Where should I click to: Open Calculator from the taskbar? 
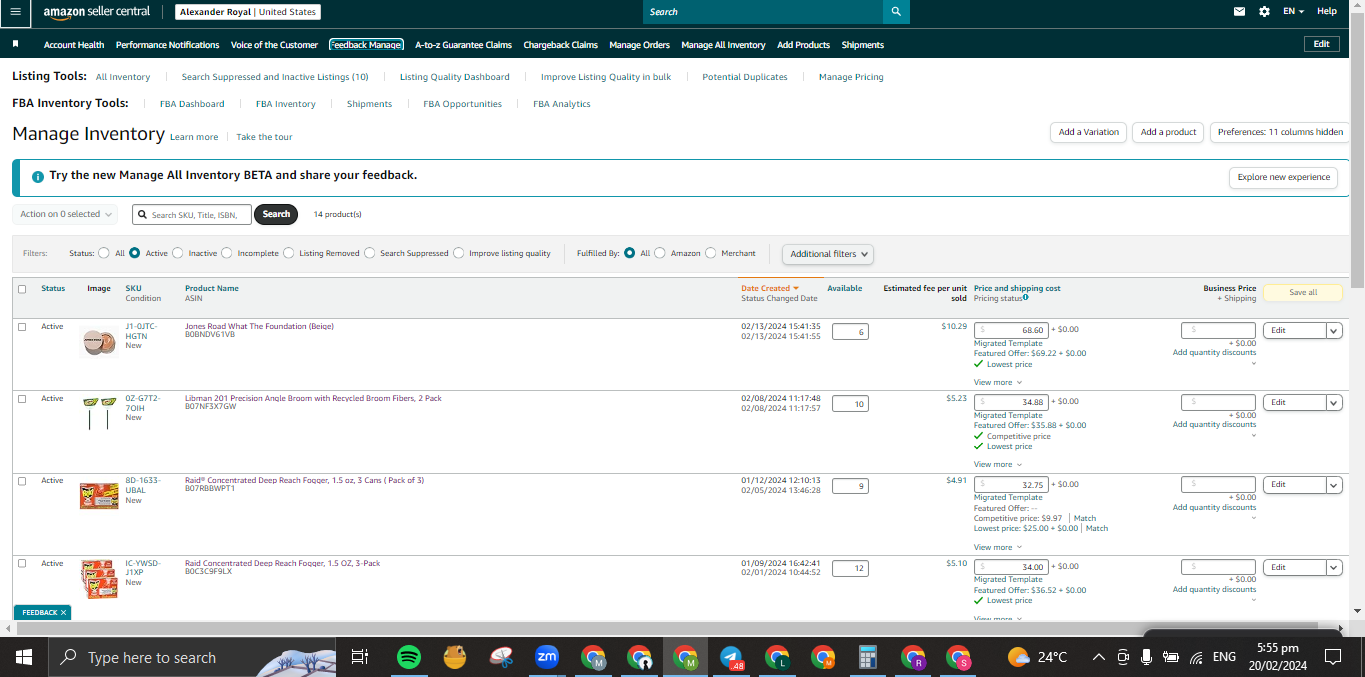pyautogui.click(x=868, y=657)
